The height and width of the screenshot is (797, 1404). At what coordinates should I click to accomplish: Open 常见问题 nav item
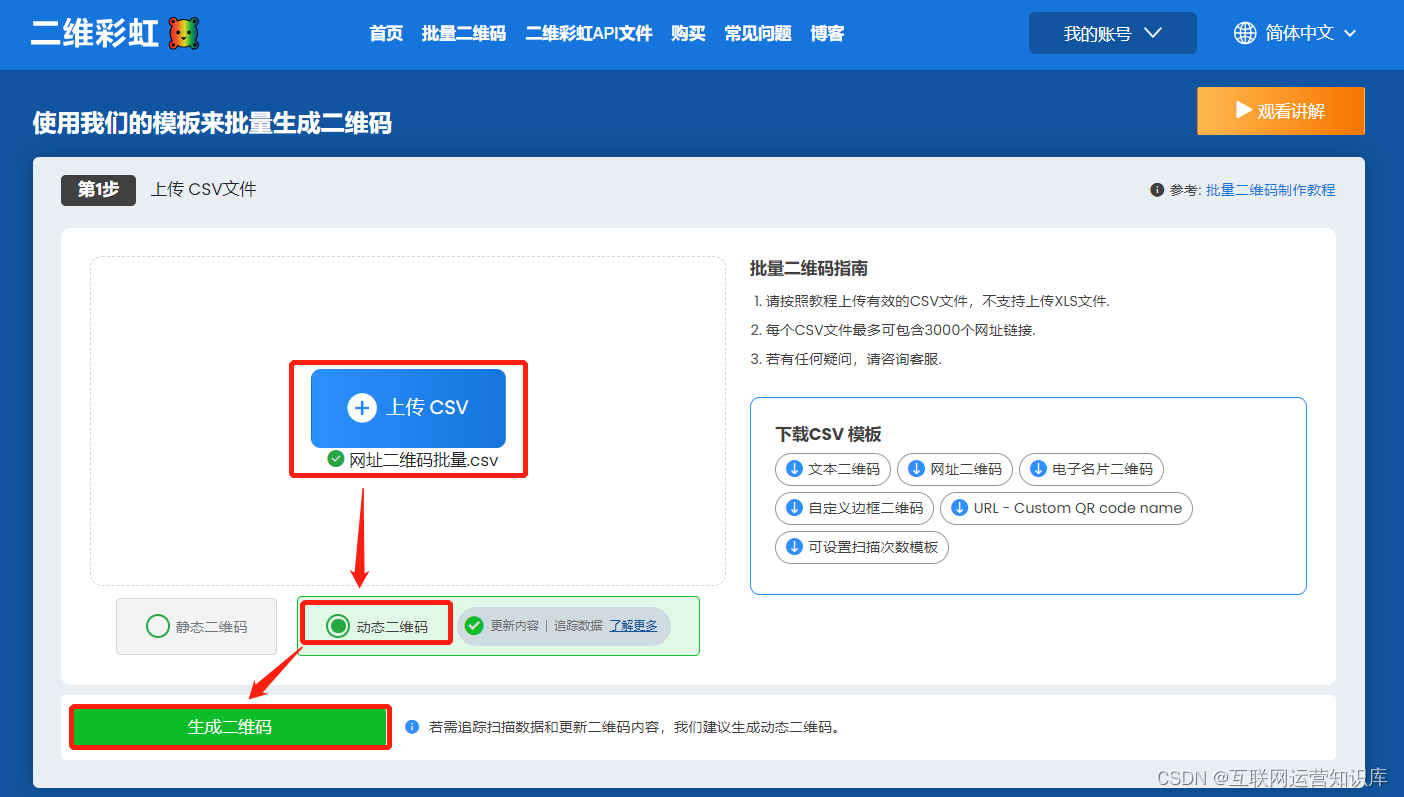tap(758, 34)
